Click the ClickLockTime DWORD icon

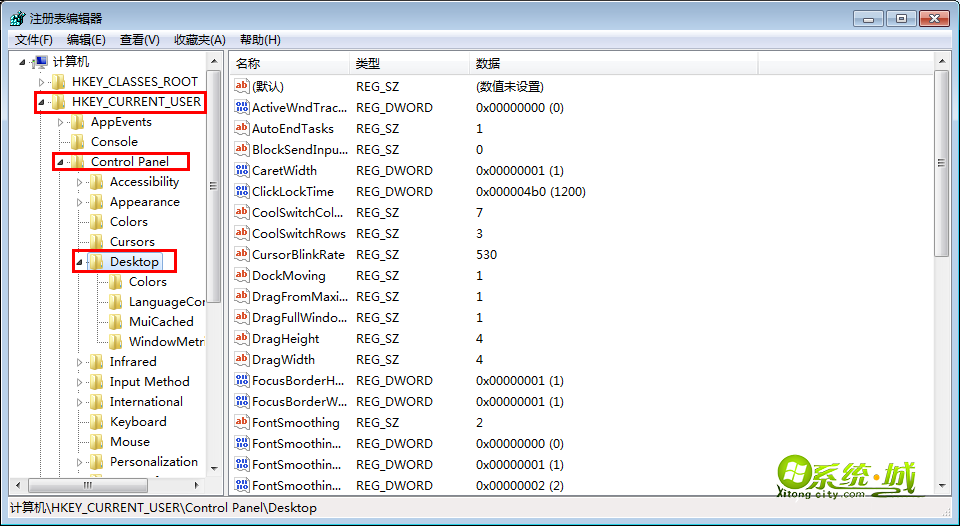[241, 192]
